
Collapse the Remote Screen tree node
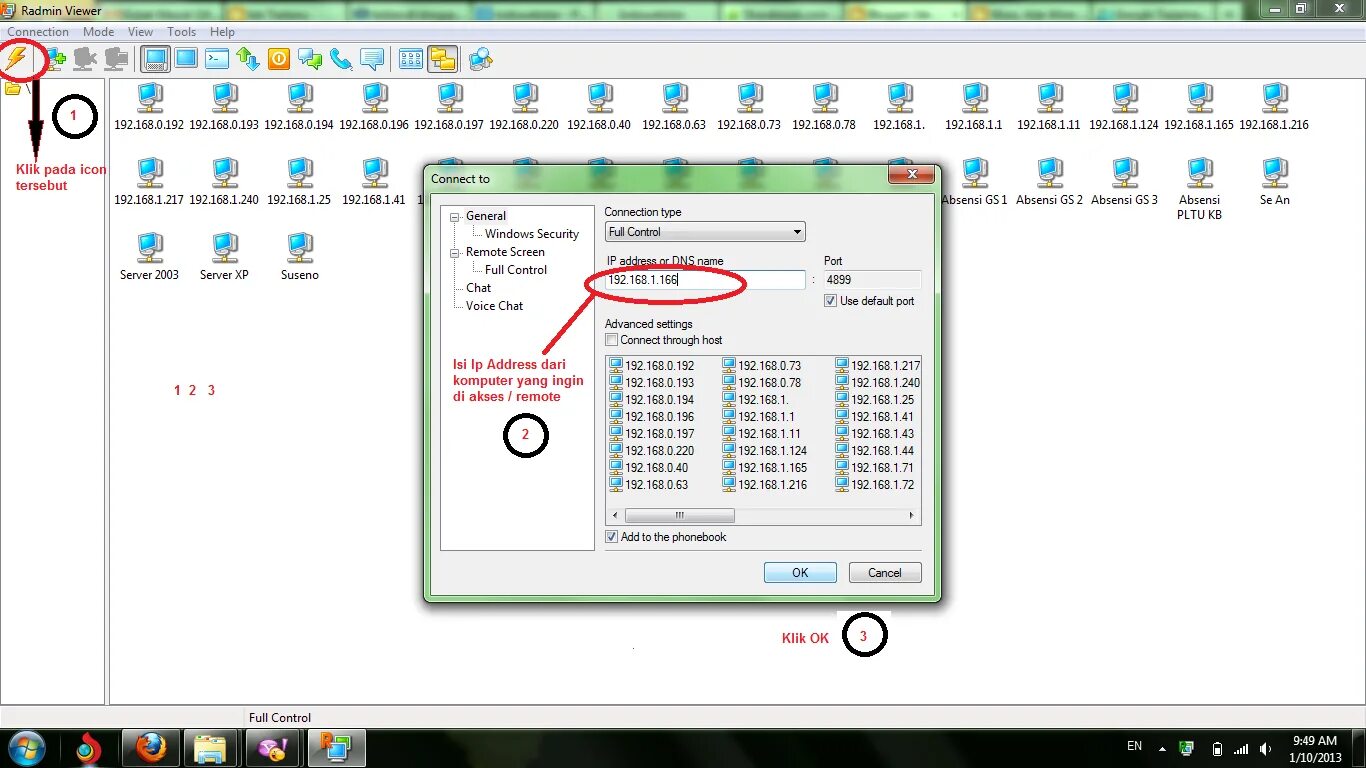click(455, 252)
